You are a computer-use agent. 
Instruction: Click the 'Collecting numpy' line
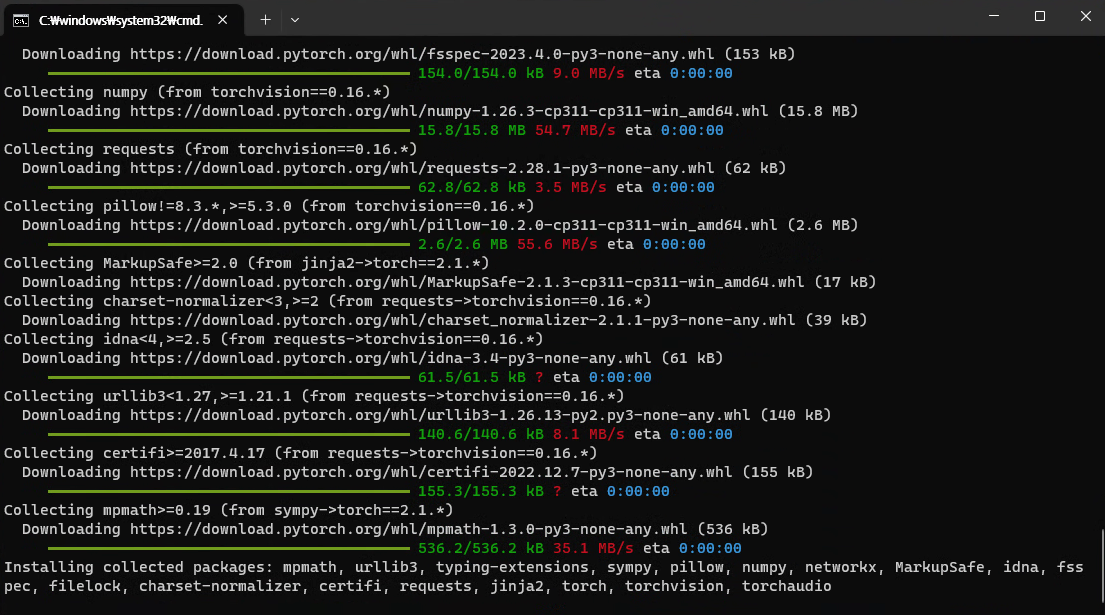(197, 92)
